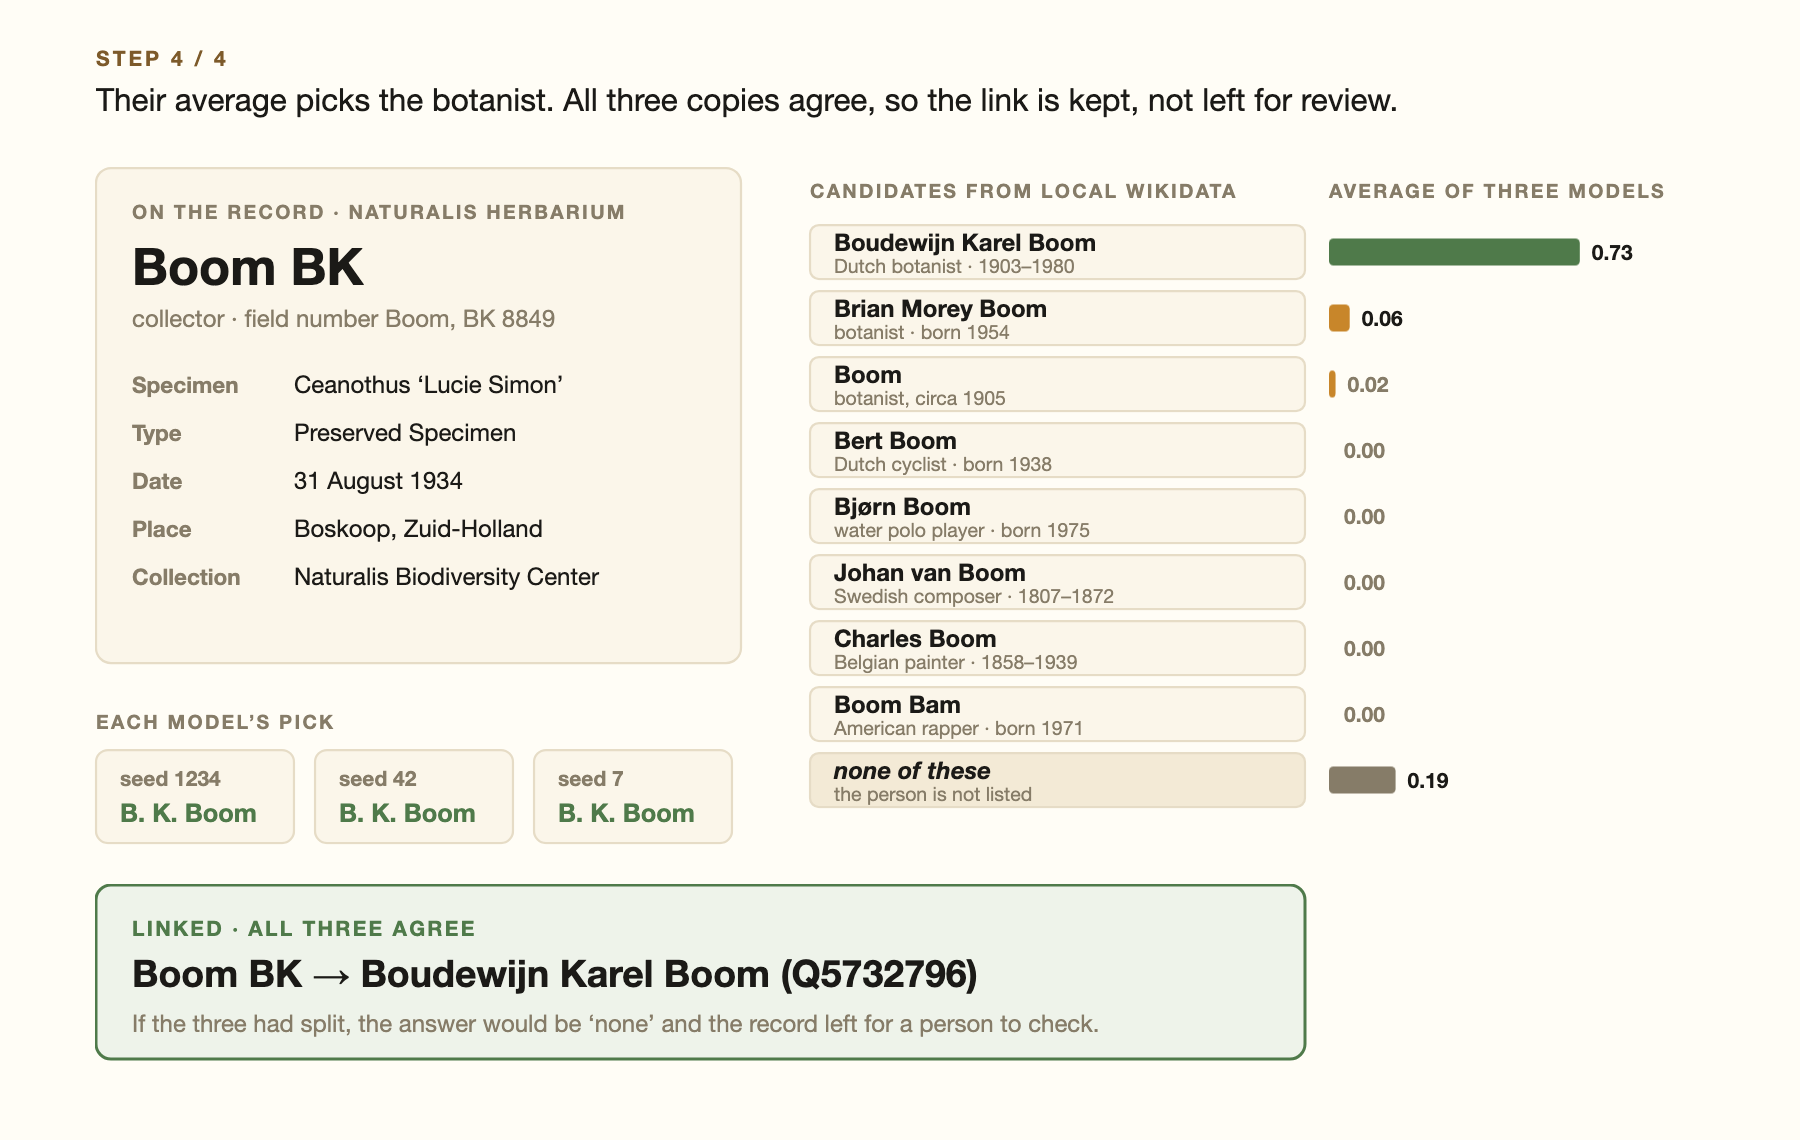The width and height of the screenshot is (1800, 1140).
Task: Click the 'Linked · all three agree' label
Action: click(304, 928)
